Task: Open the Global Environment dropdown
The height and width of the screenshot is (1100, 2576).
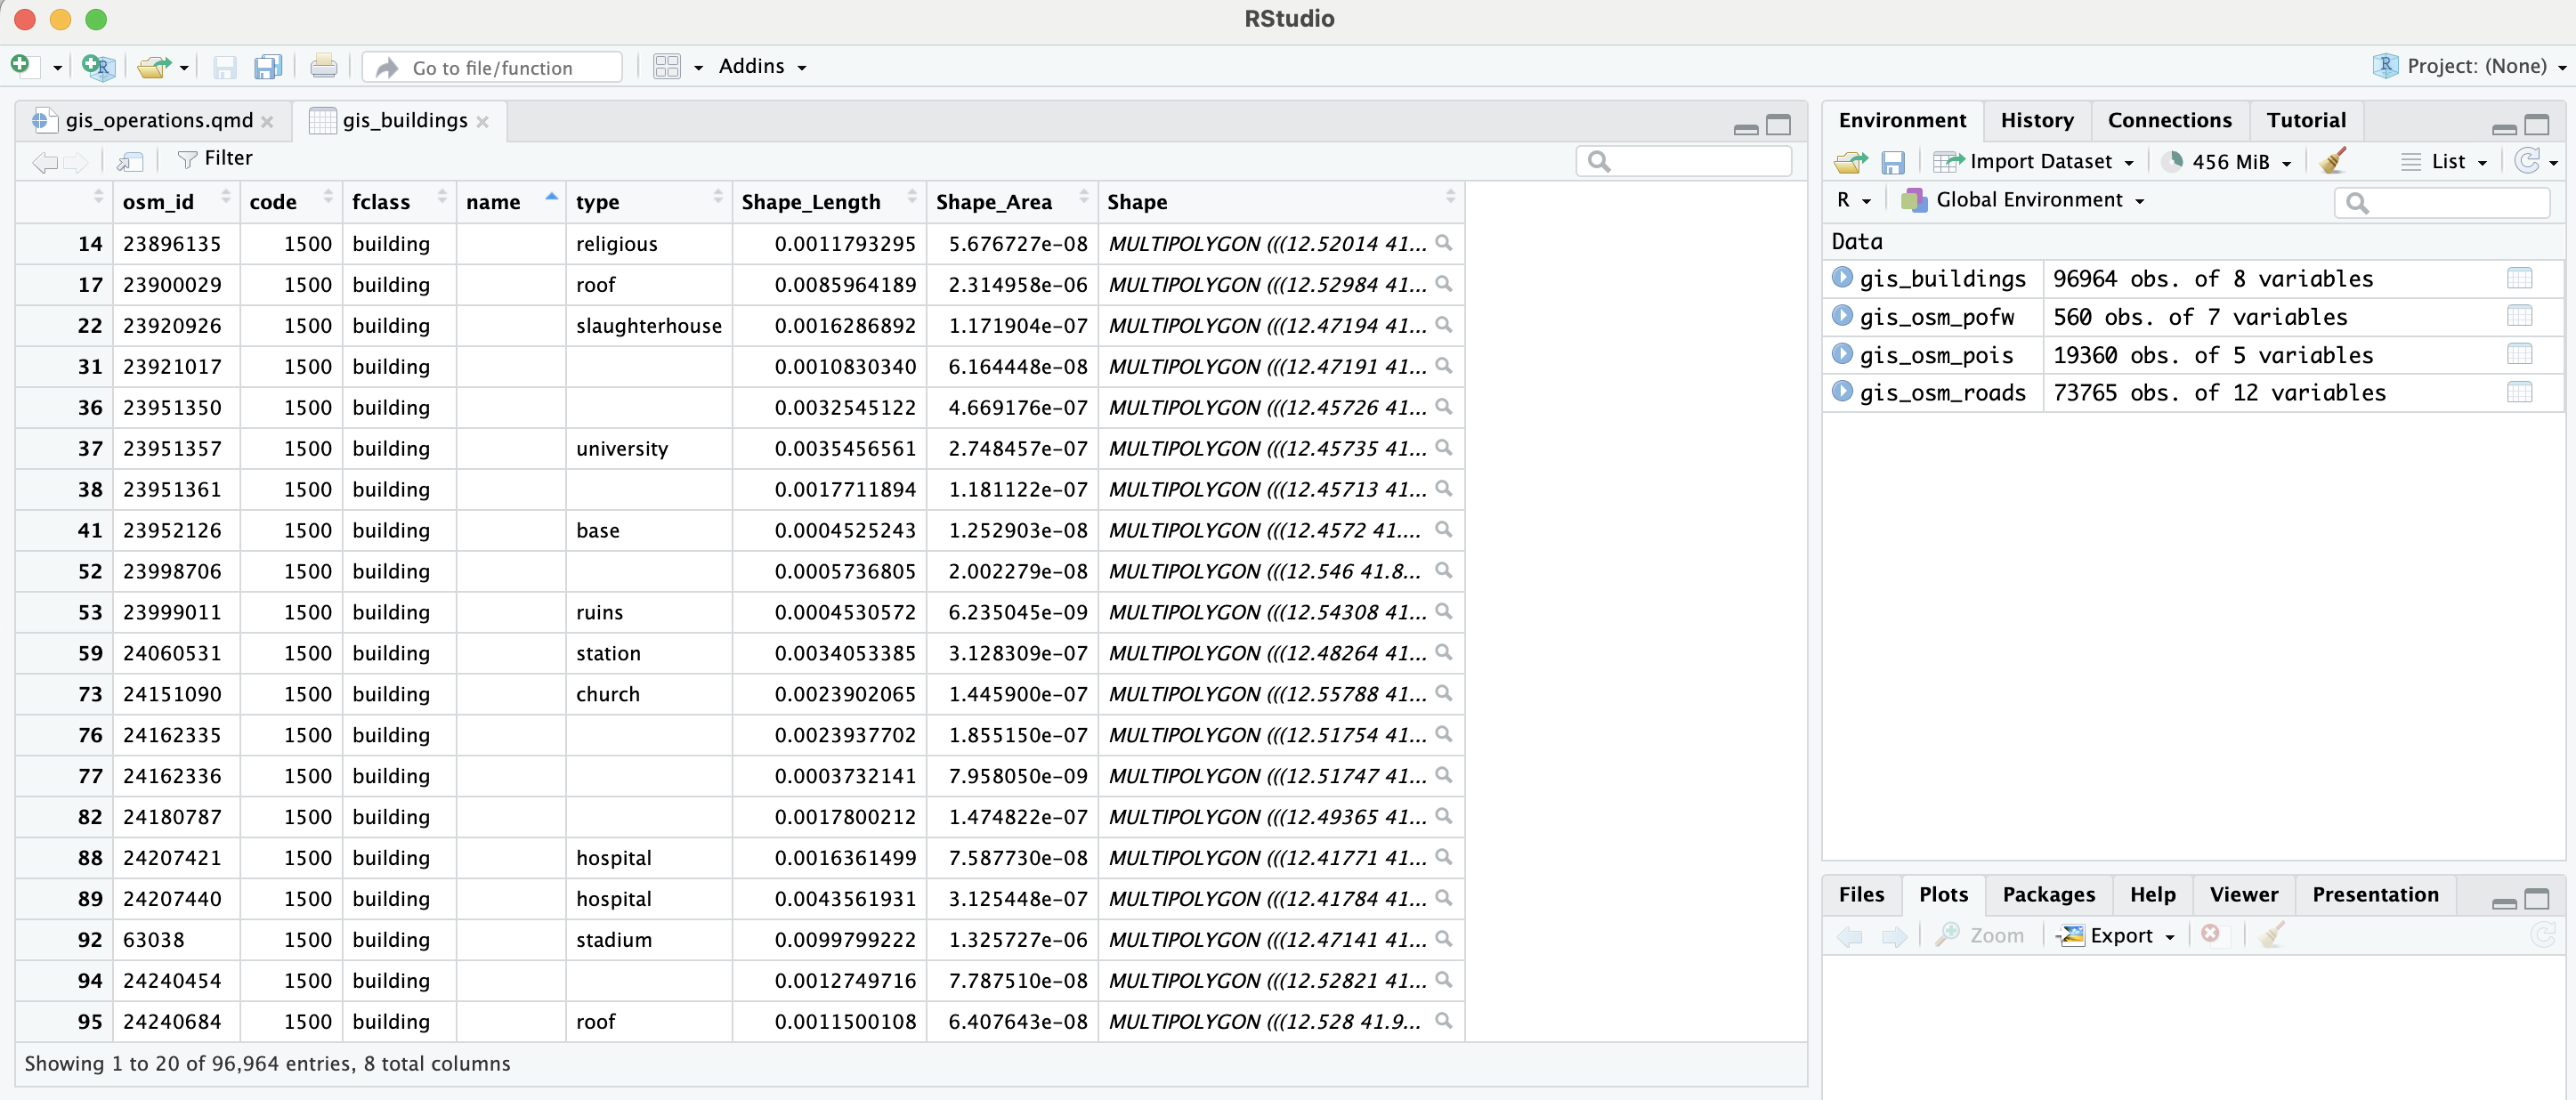Action: pyautogui.click(x=2028, y=200)
